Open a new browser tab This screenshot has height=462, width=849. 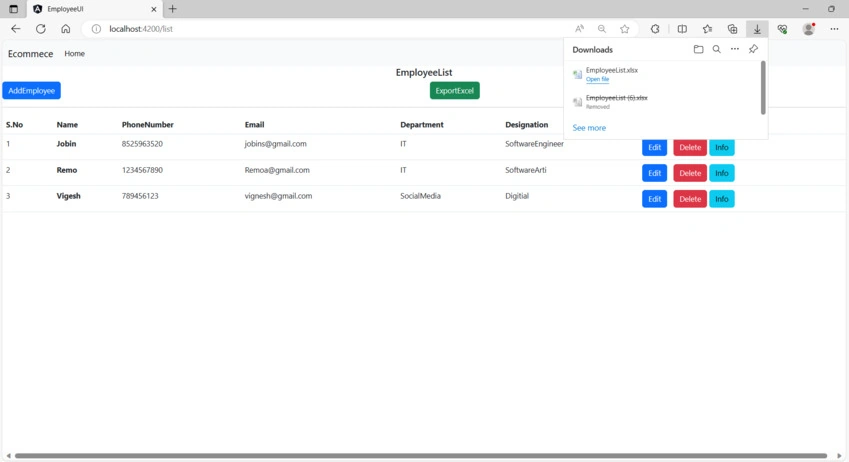point(172,9)
